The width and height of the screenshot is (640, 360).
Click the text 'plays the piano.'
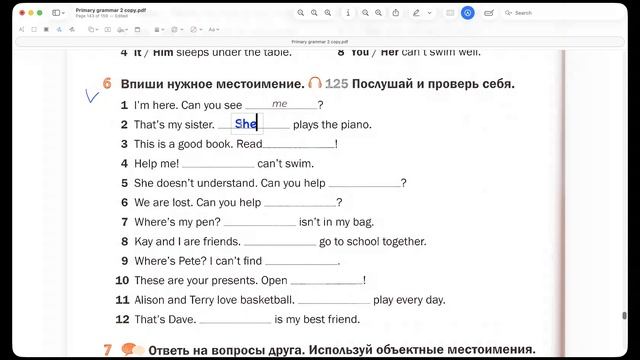(332, 124)
